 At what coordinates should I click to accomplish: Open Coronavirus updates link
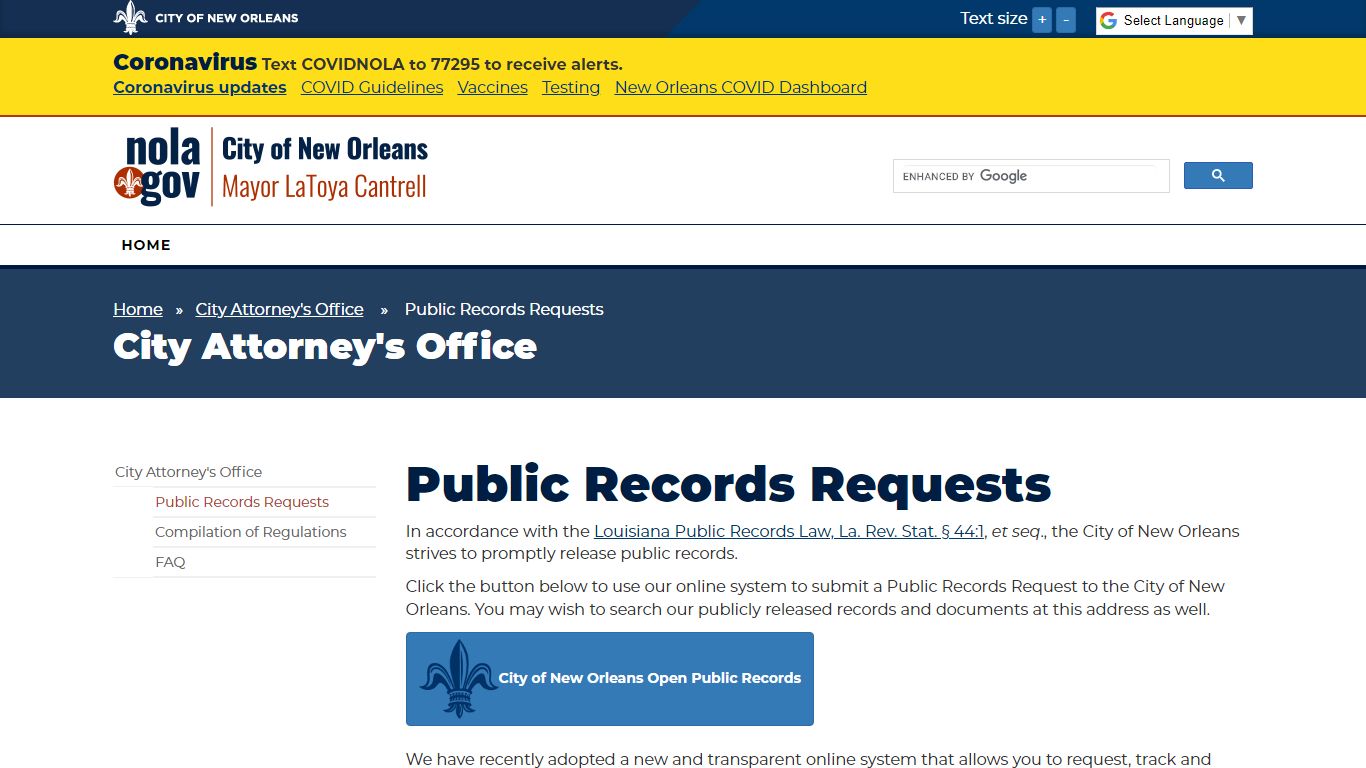tap(200, 87)
